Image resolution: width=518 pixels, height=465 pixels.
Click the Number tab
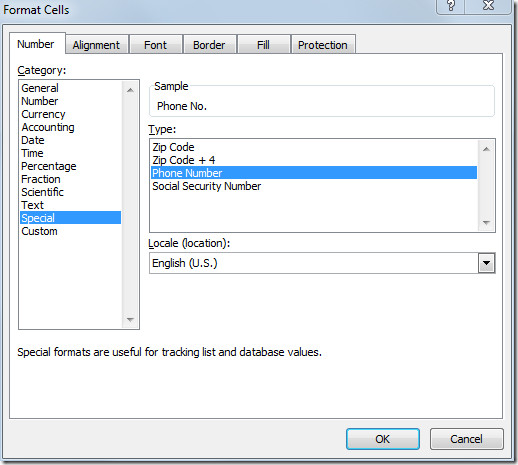(x=36, y=44)
